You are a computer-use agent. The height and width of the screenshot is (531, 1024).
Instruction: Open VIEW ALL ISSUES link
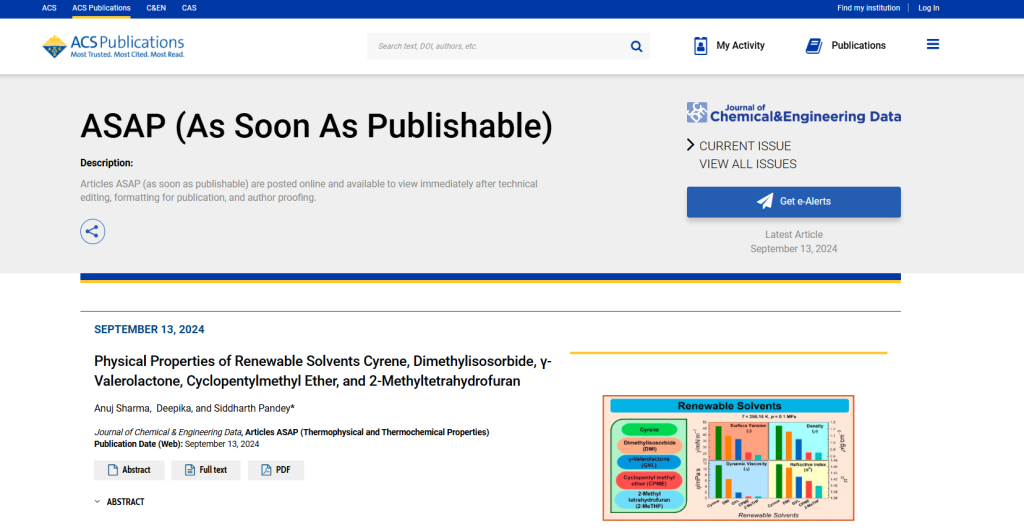(x=748, y=164)
